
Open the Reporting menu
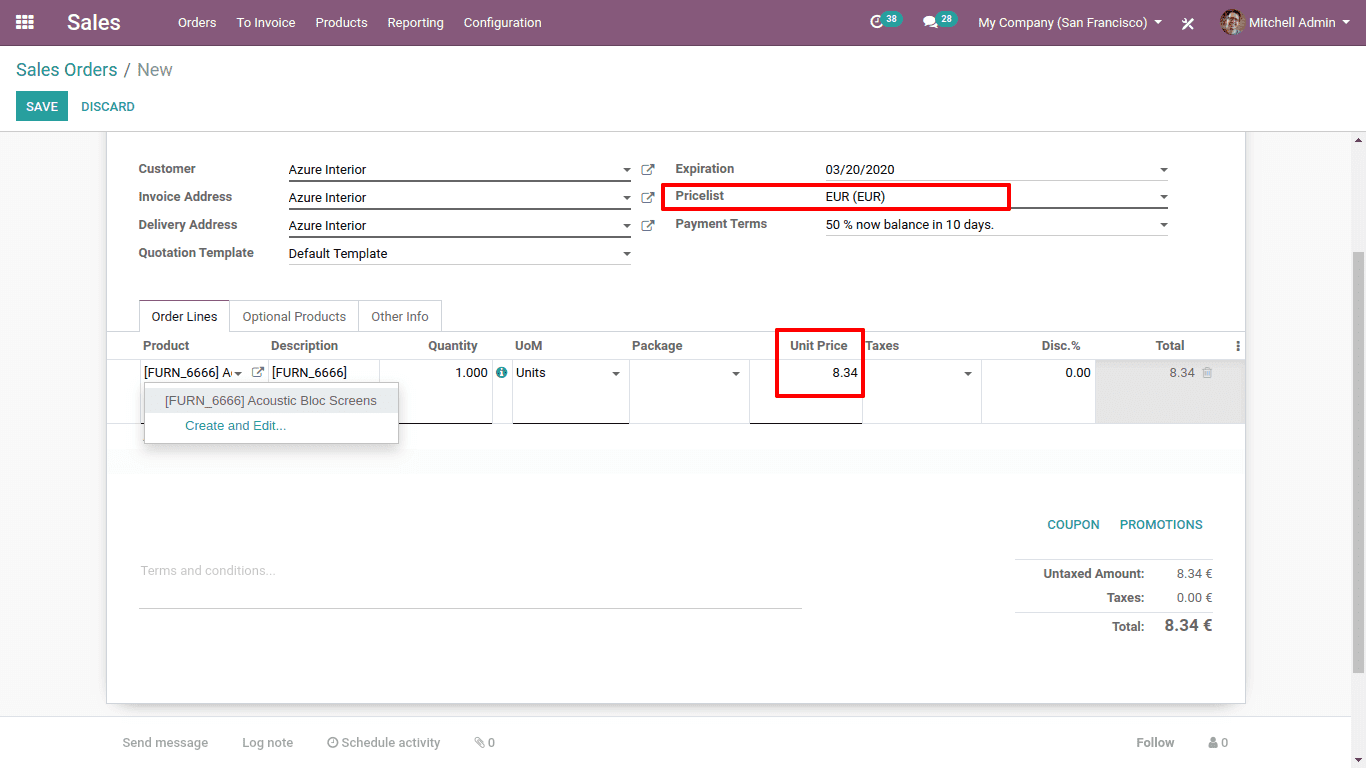(x=415, y=22)
